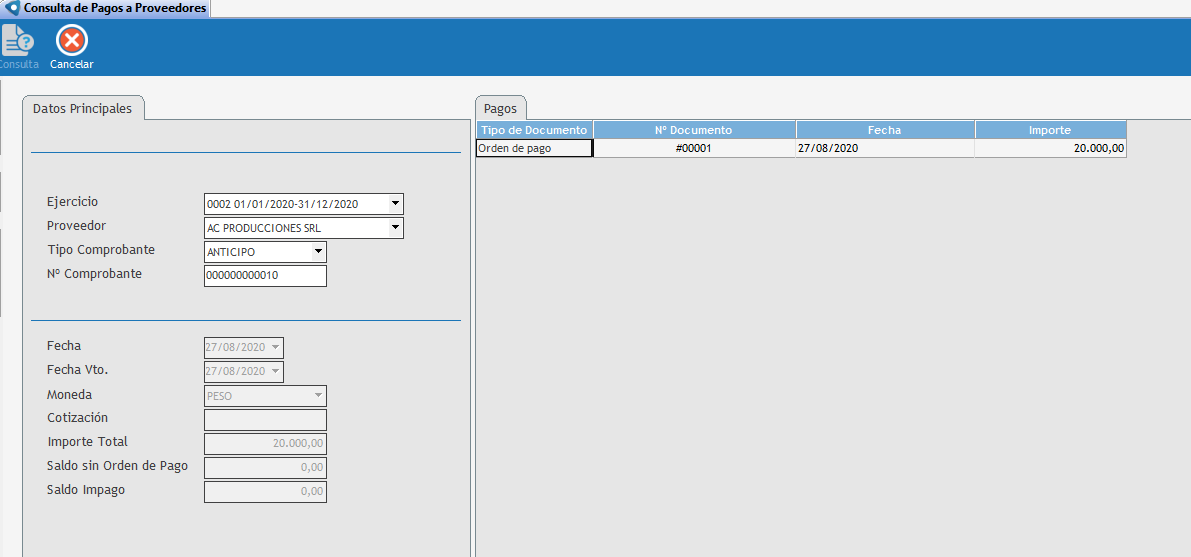Click the Importe column header
1191x557 pixels.
(x=1050, y=130)
